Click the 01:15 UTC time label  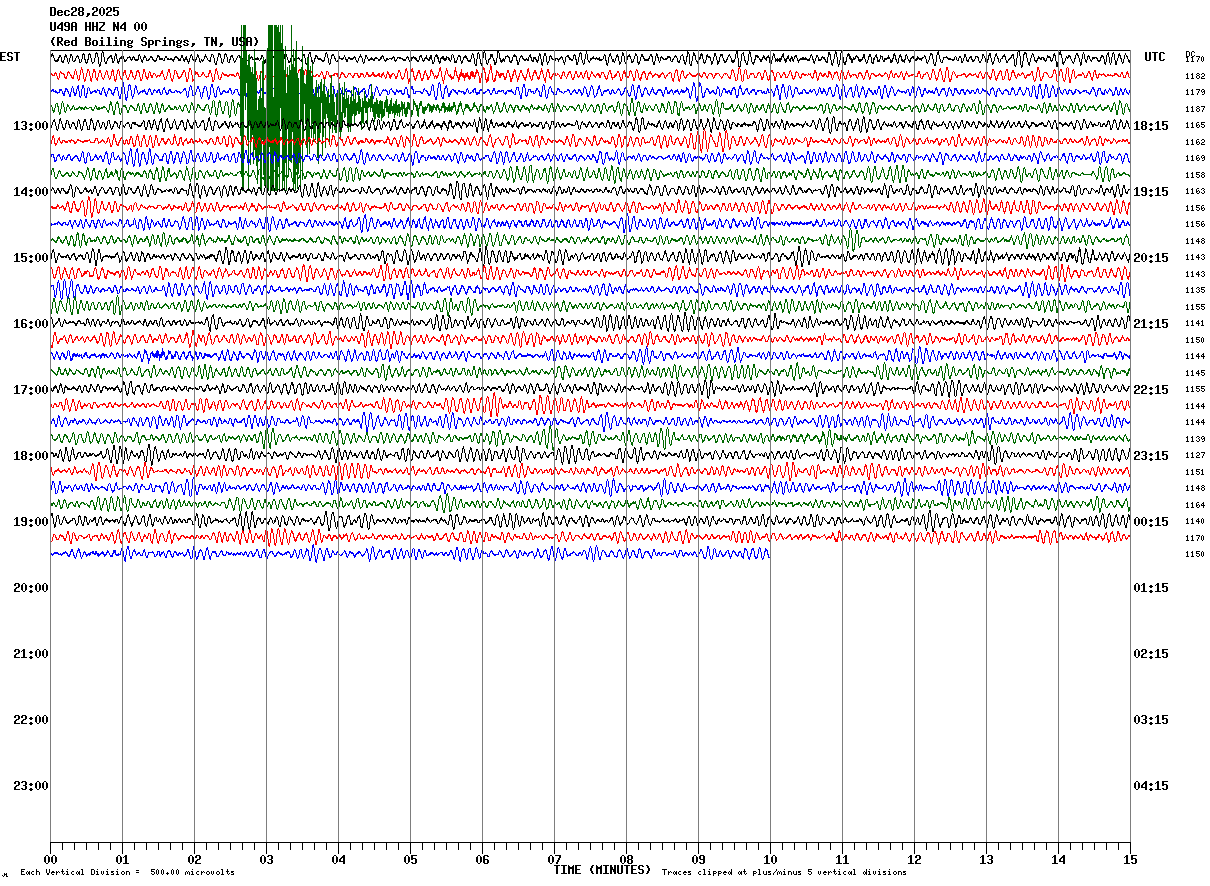pyautogui.click(x=1151, y=588)
